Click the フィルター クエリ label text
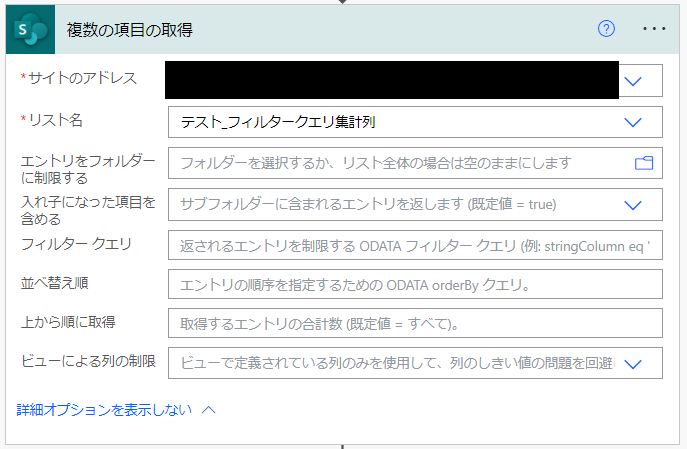 tap(76, 244)
